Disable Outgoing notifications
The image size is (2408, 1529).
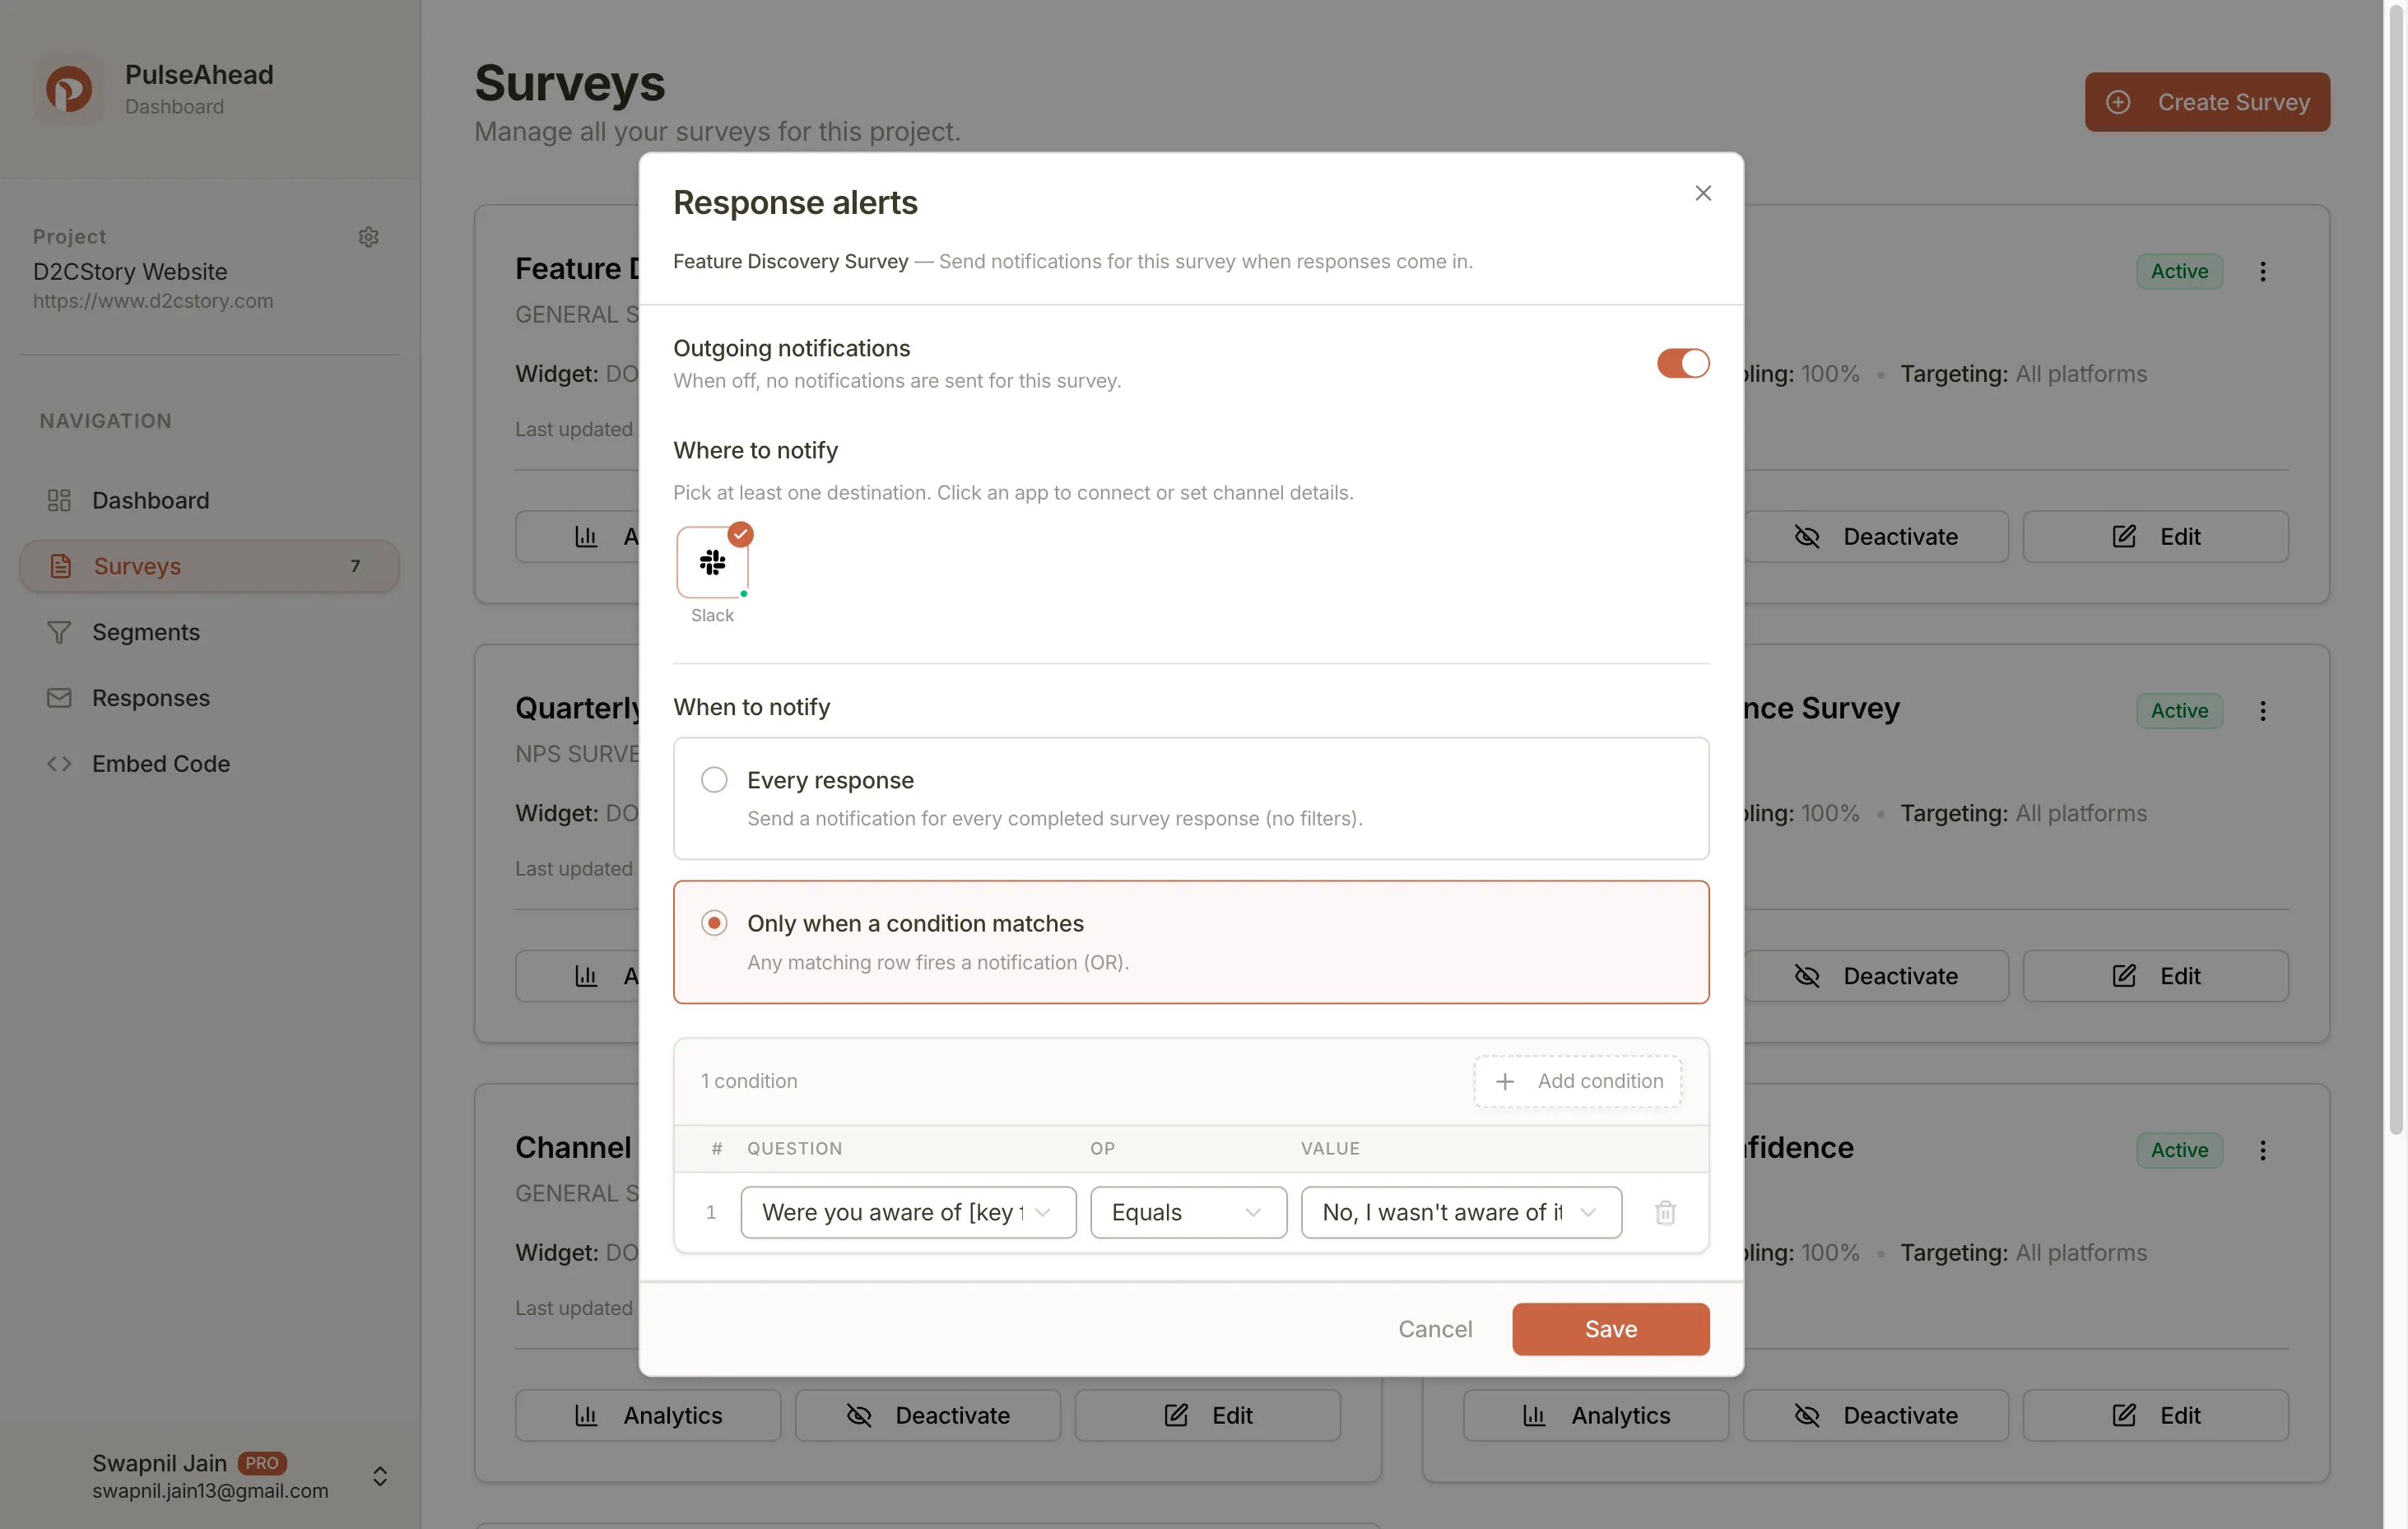pos(1681,363)
